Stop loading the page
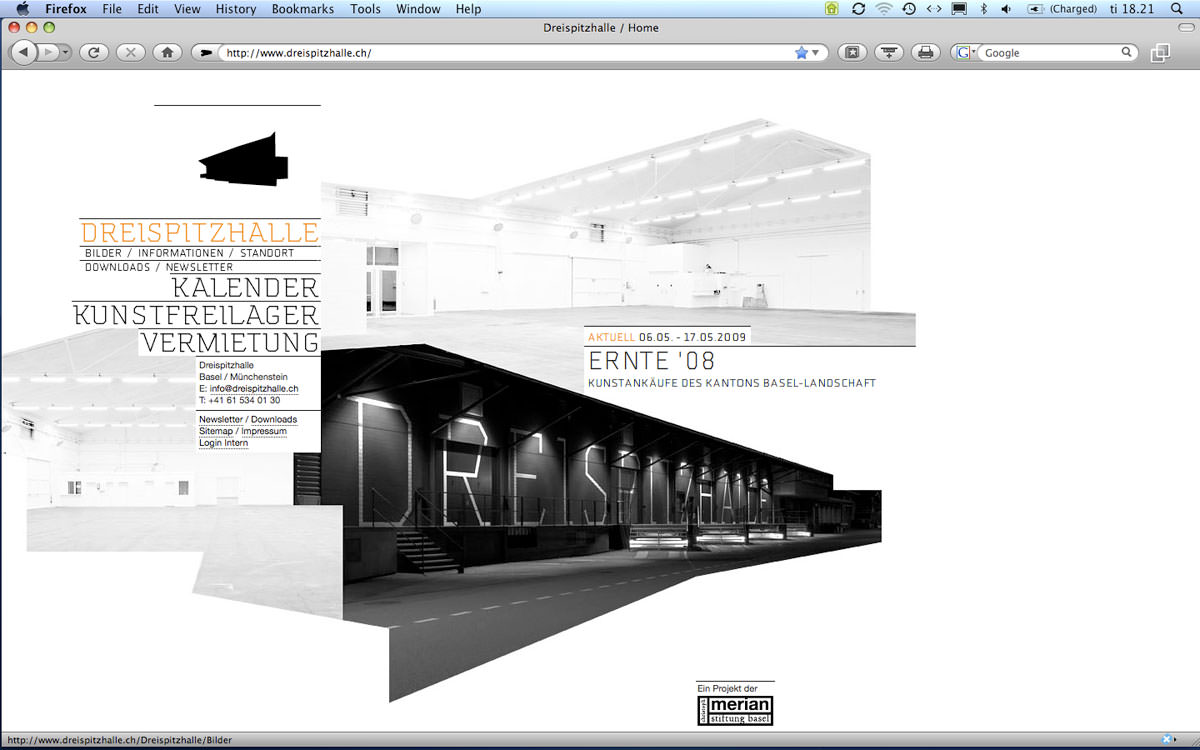The height and width of the screenshot is (750, 1200). pyautogui.click(x=130, y=52)
